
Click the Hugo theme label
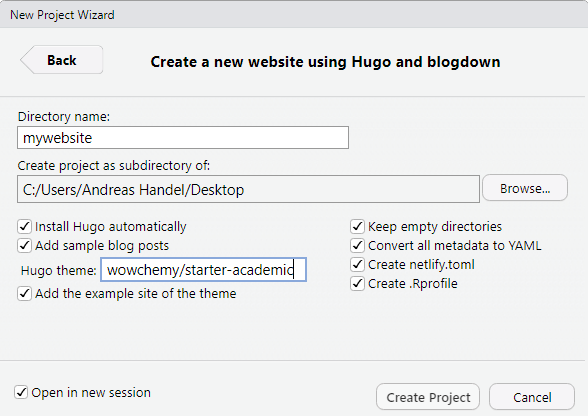point(58,270)
